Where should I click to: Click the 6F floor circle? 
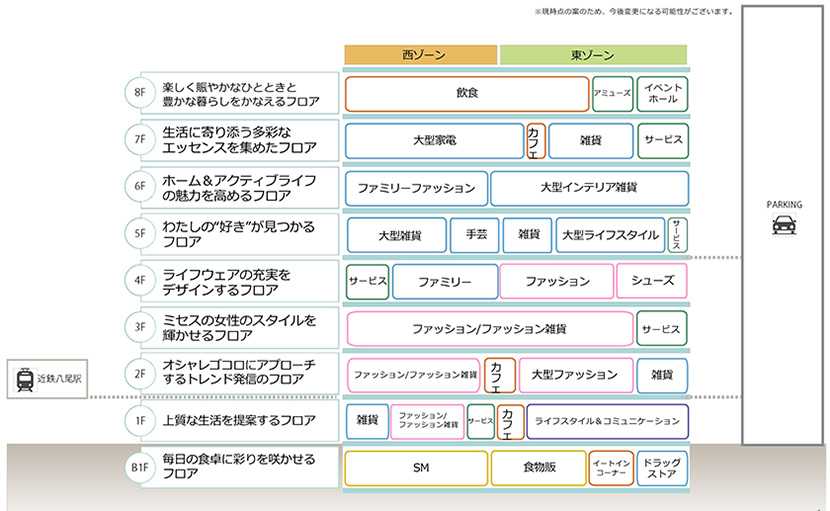tap(140, 186)
